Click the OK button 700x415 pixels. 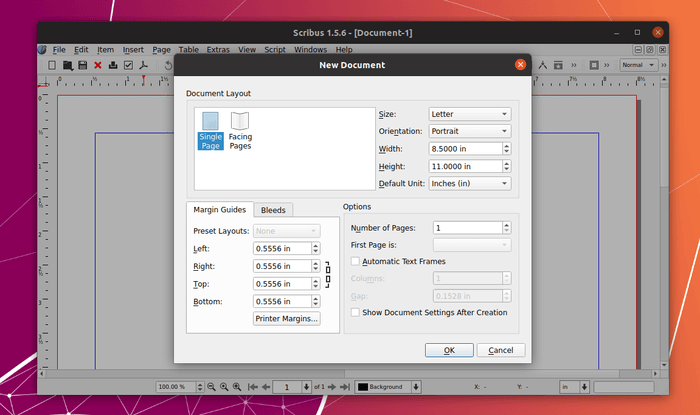pyautogui.click(x=449, y=350)
